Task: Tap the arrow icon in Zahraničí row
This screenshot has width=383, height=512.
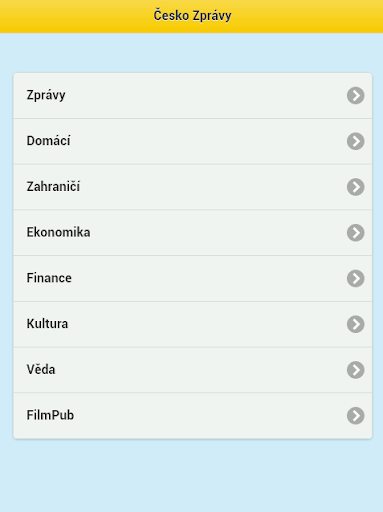Action: point(355,187)
